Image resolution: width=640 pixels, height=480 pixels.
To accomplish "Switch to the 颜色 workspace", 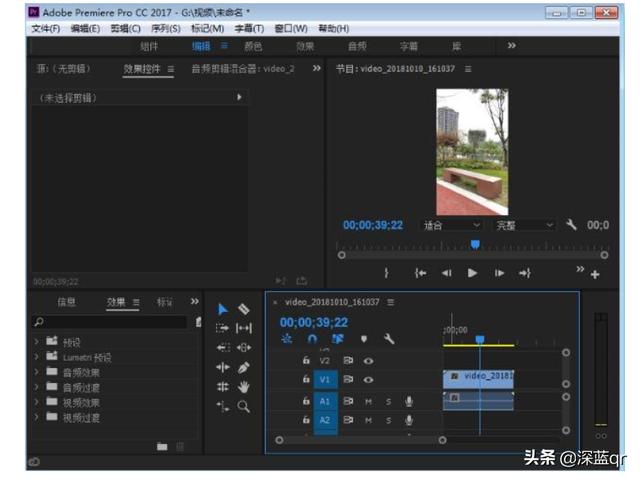I will (x=253, y=47).
